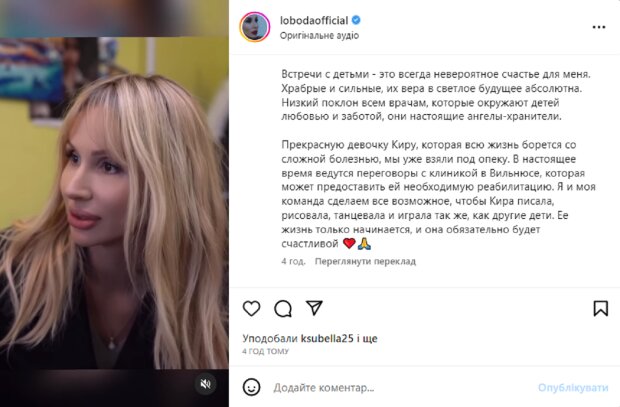Click the lobodaofficial username link

click(x=314, y=20)
